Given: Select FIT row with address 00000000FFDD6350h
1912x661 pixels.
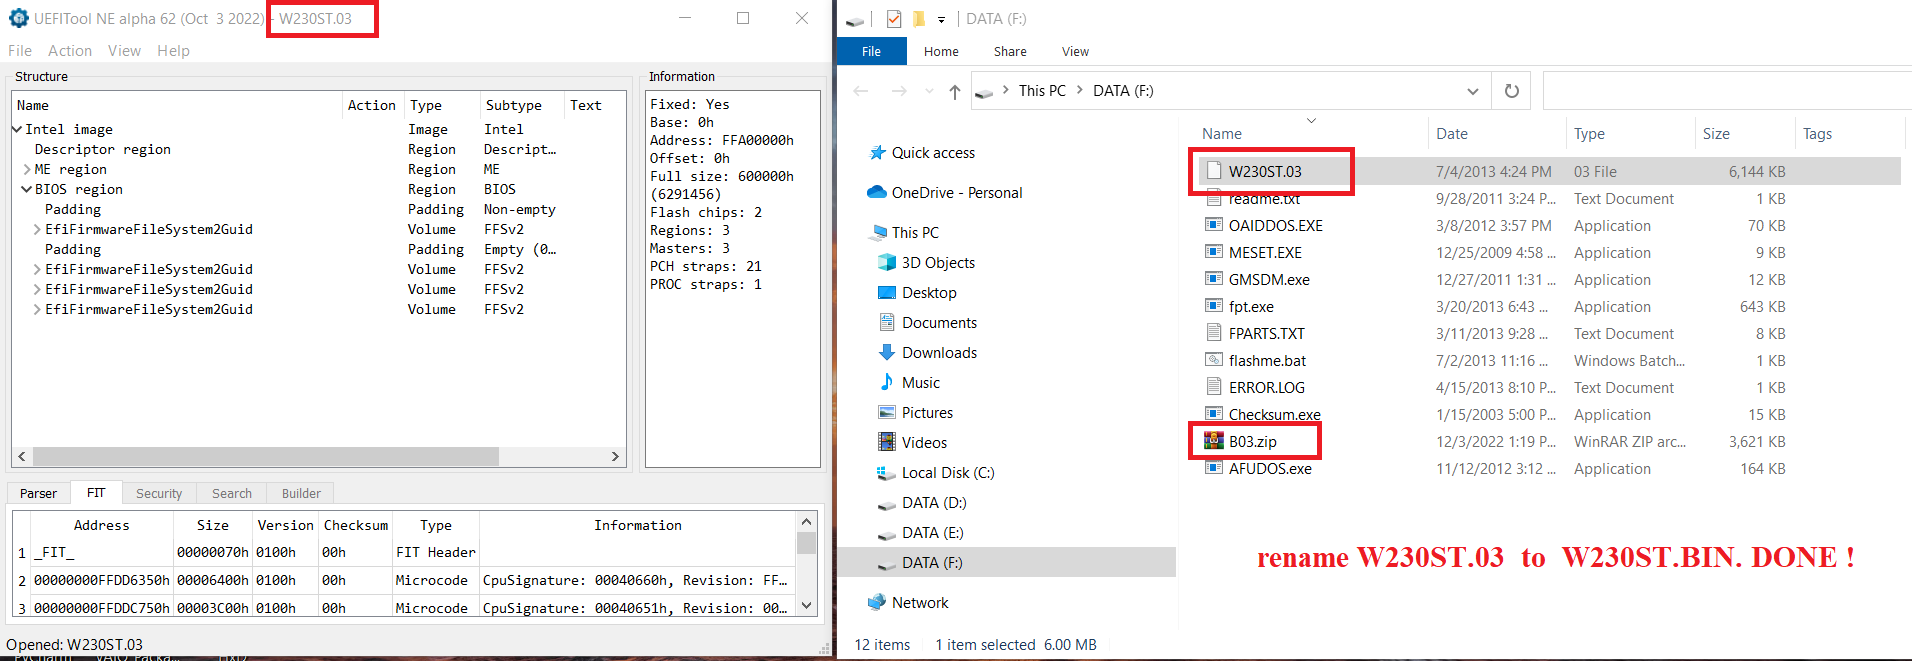Looking at the screenshot, I should (x=406, y=580).
